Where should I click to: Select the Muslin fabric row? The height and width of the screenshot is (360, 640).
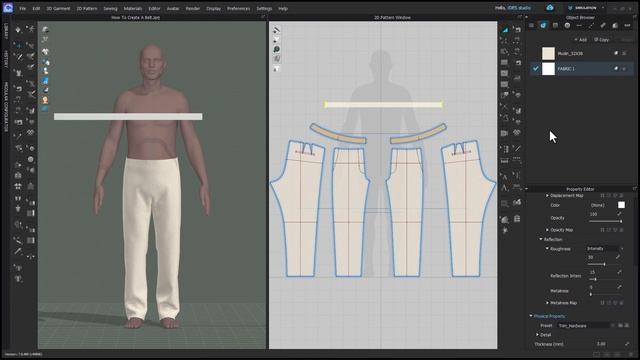[x=582, y=53]
